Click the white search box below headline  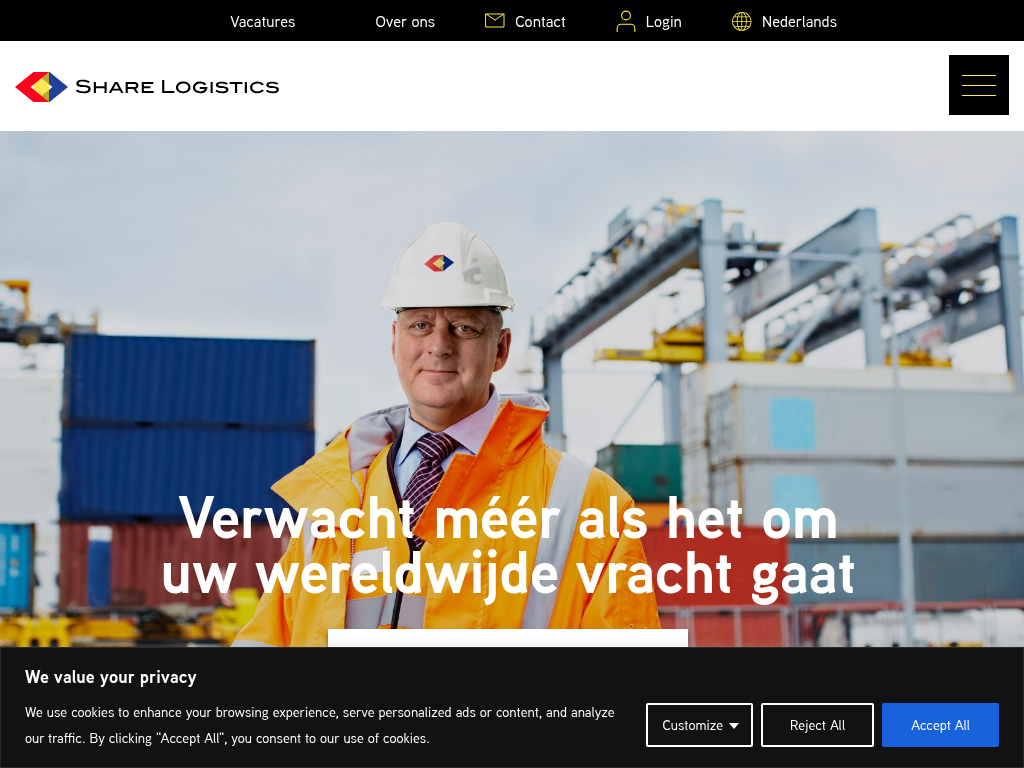pyautogui.click(x=507, y=638)
